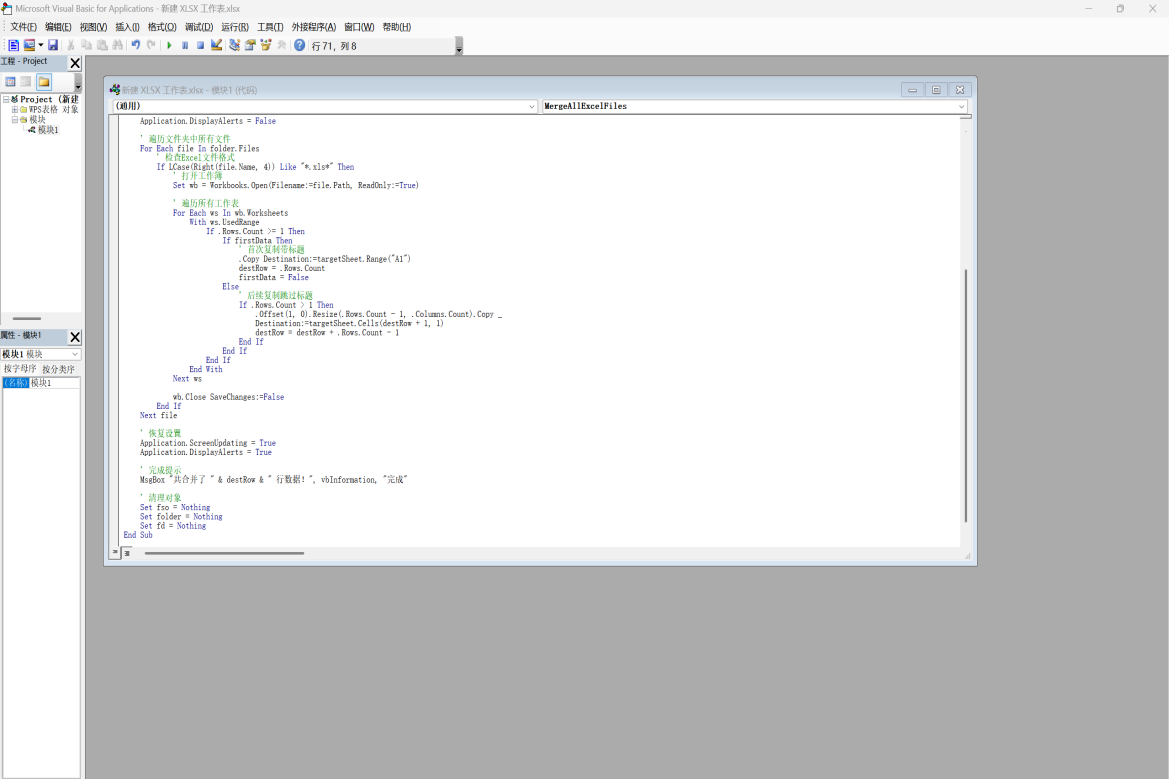Collapse the Project root tree node
Viewport: 1169px width, 779px height.
[x=6, y=99]
